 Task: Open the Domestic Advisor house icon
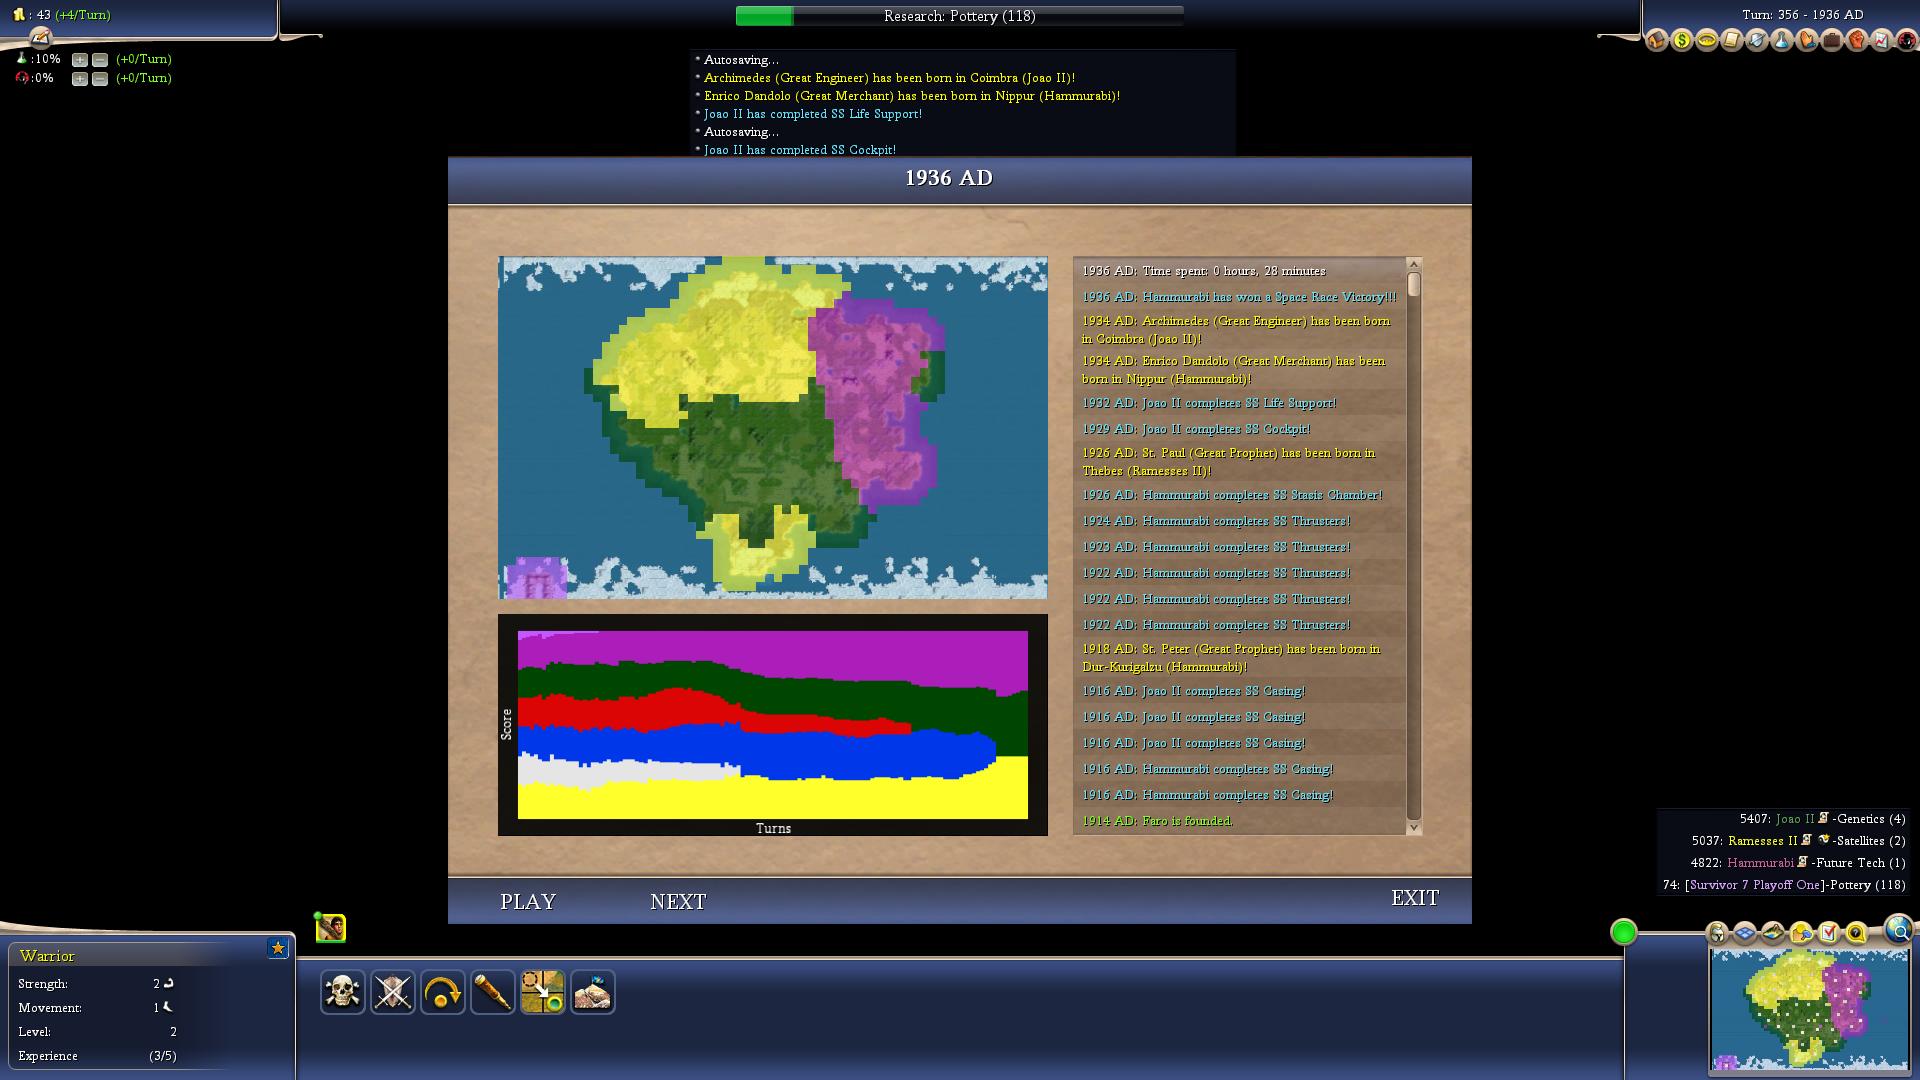click(x=1657, y=40)
